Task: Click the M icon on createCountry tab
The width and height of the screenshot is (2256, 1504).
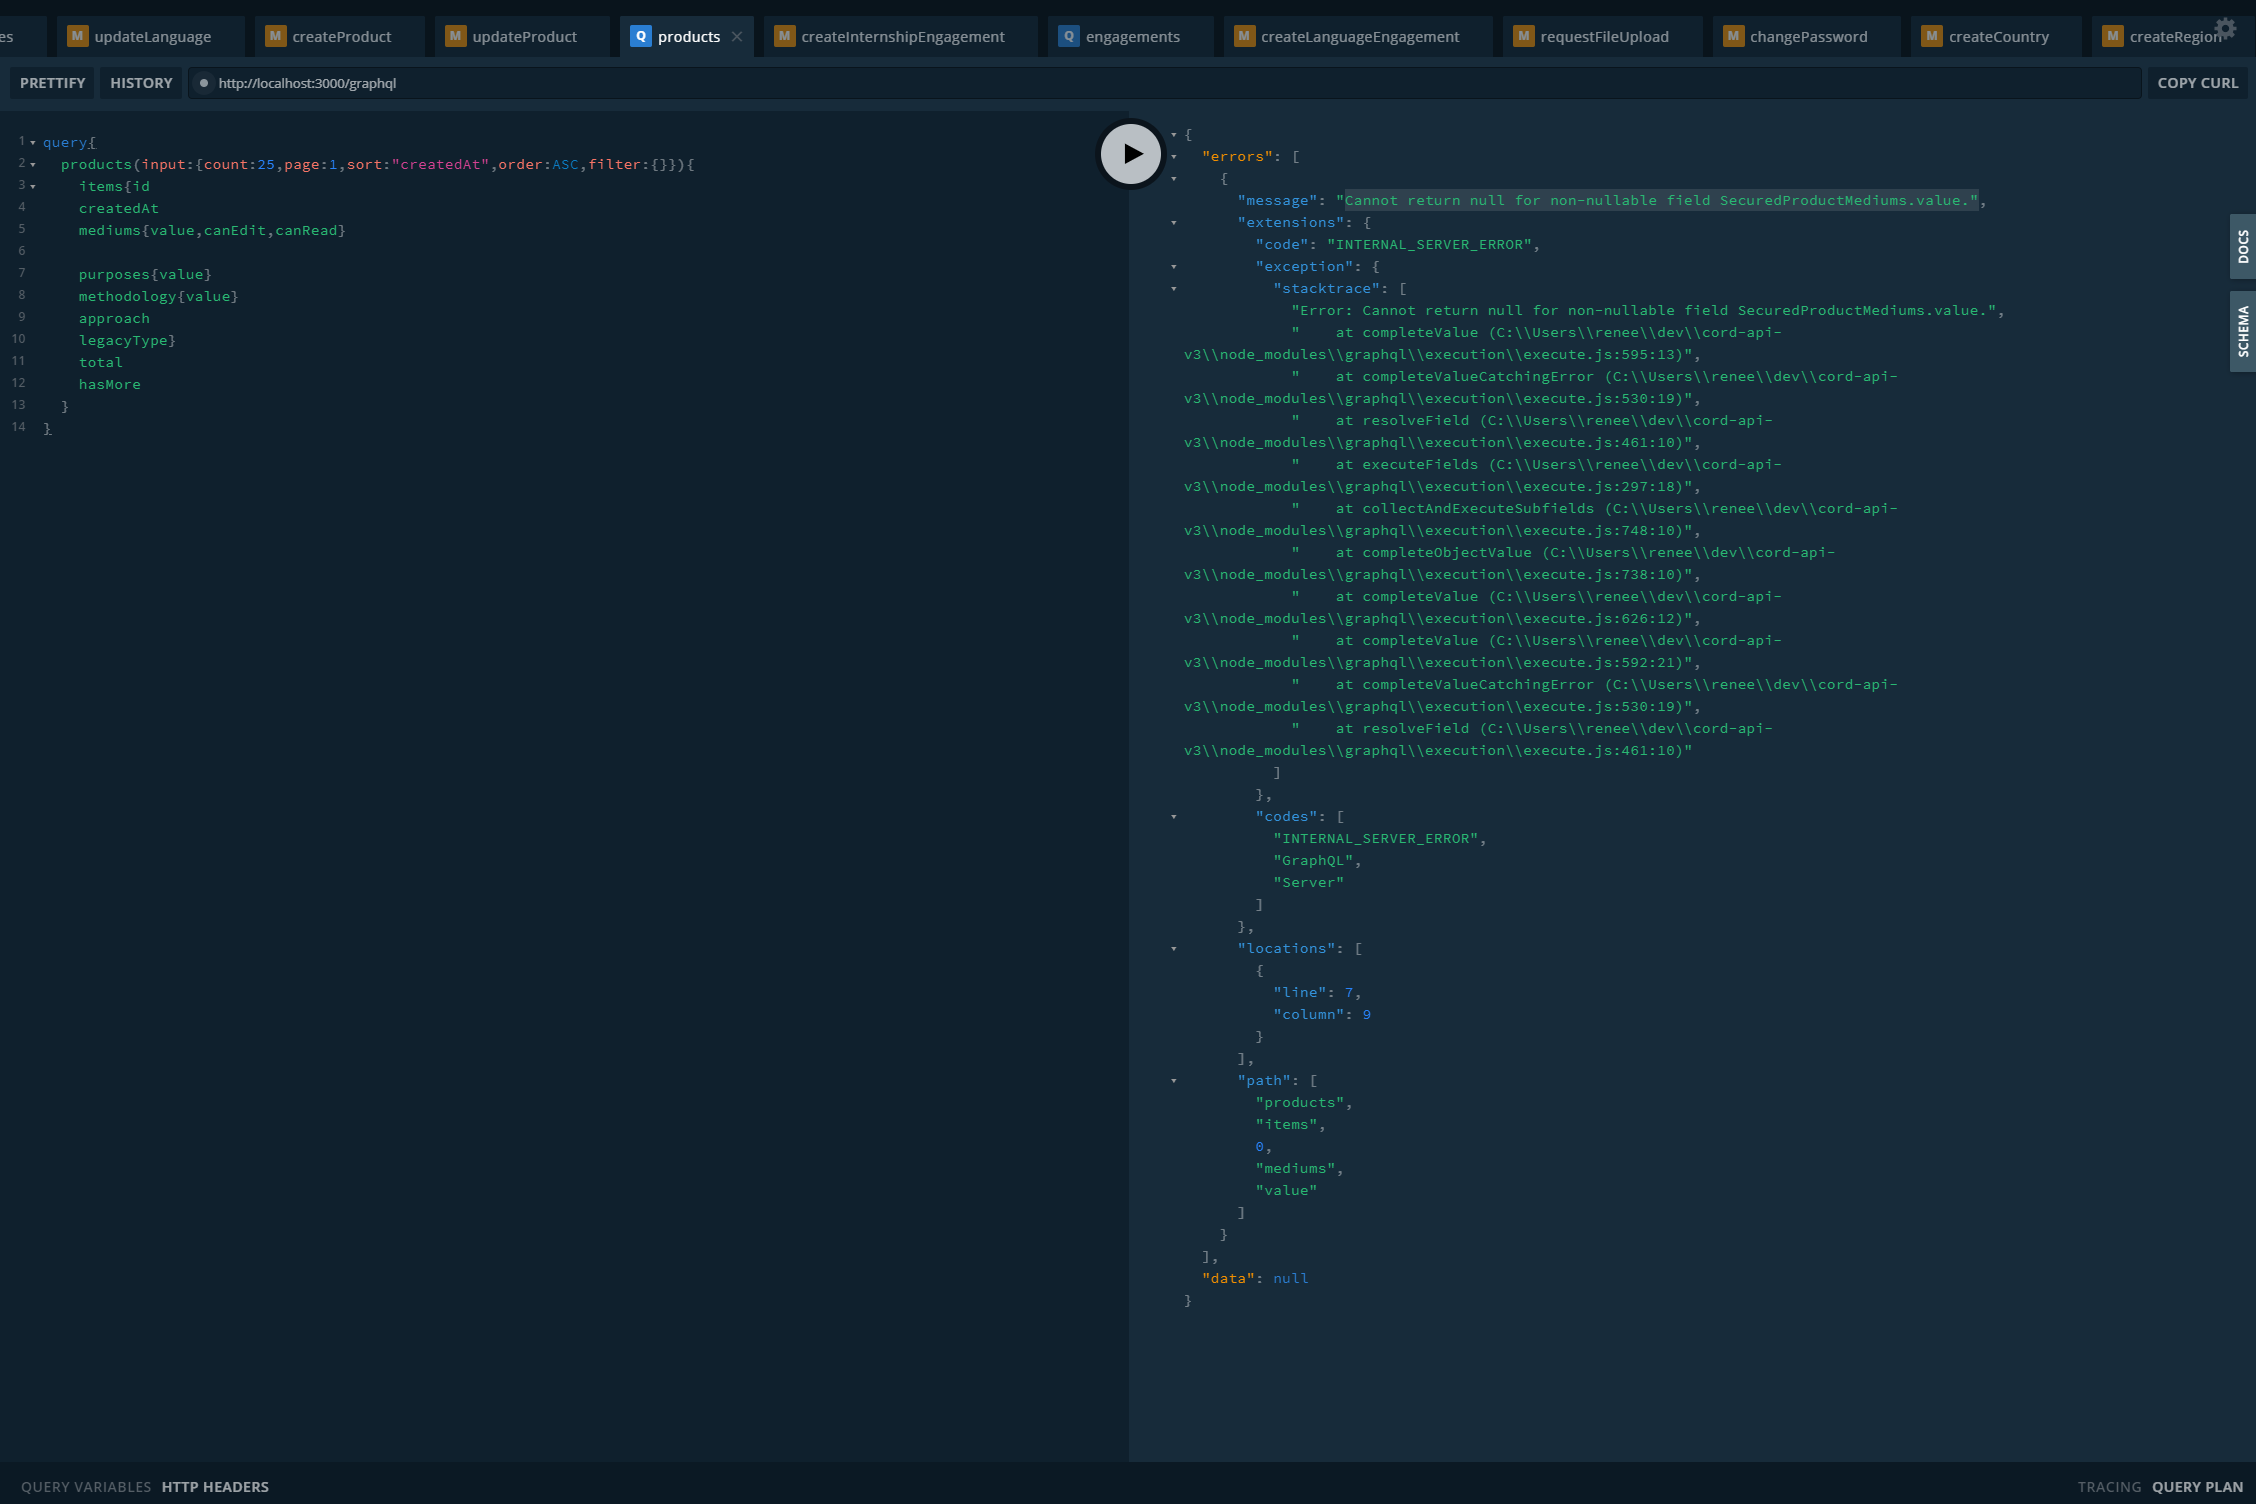Action: coord(1932,36)
